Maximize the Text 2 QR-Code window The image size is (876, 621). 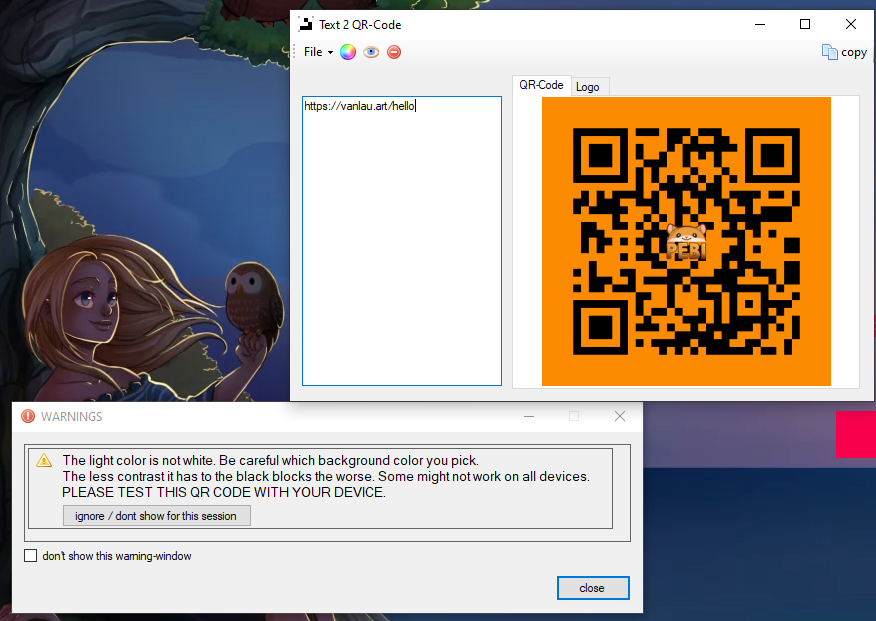805,24
